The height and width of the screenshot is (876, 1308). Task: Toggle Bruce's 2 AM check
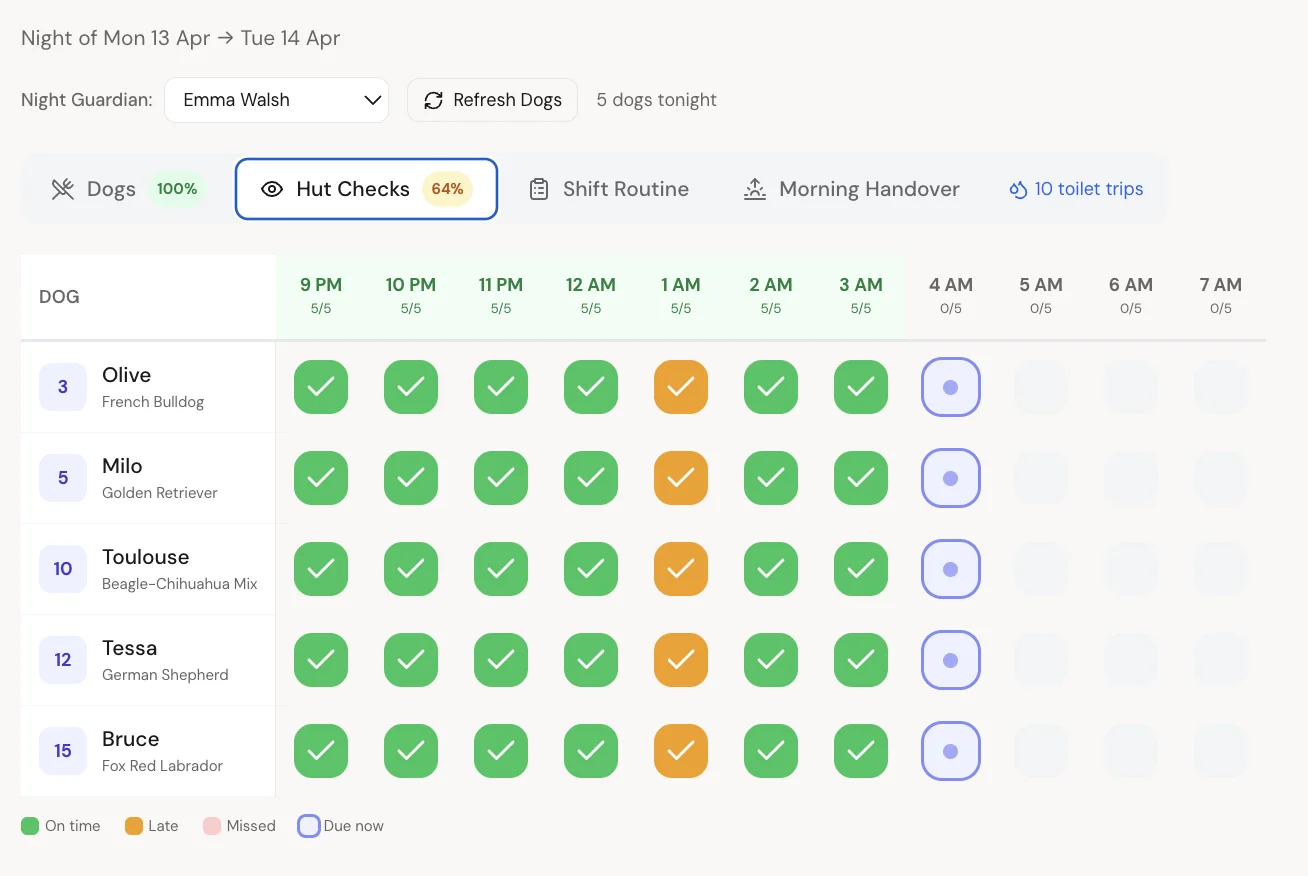coord(771,751)
